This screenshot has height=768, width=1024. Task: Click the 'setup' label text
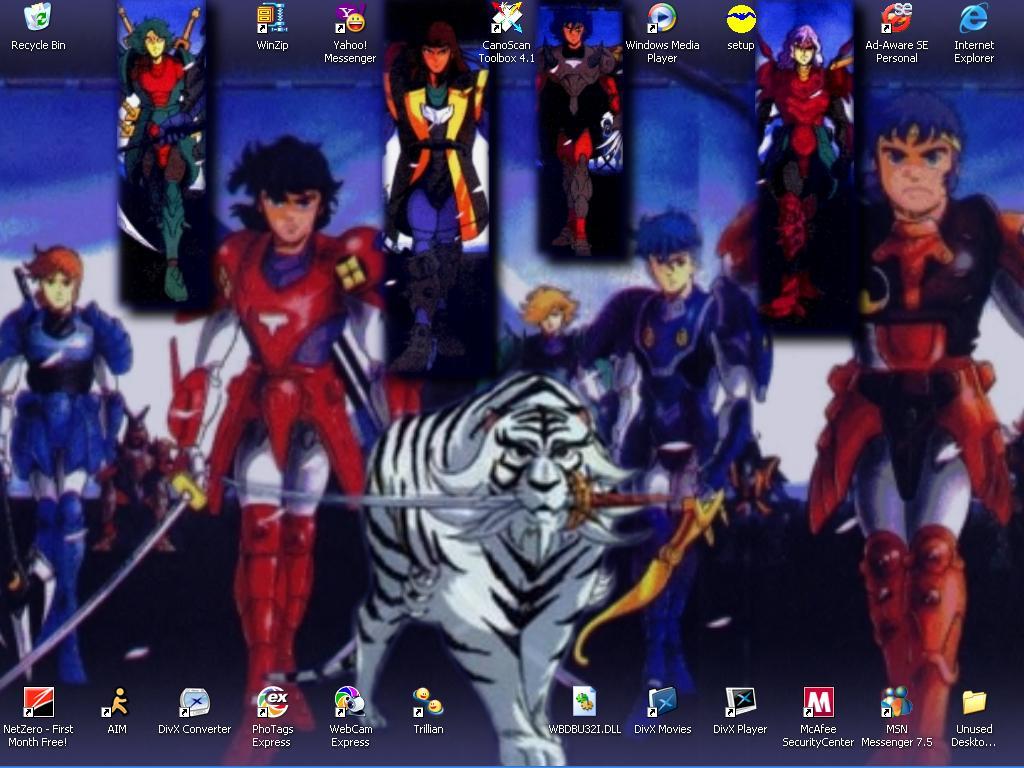(x=741, y=45)
